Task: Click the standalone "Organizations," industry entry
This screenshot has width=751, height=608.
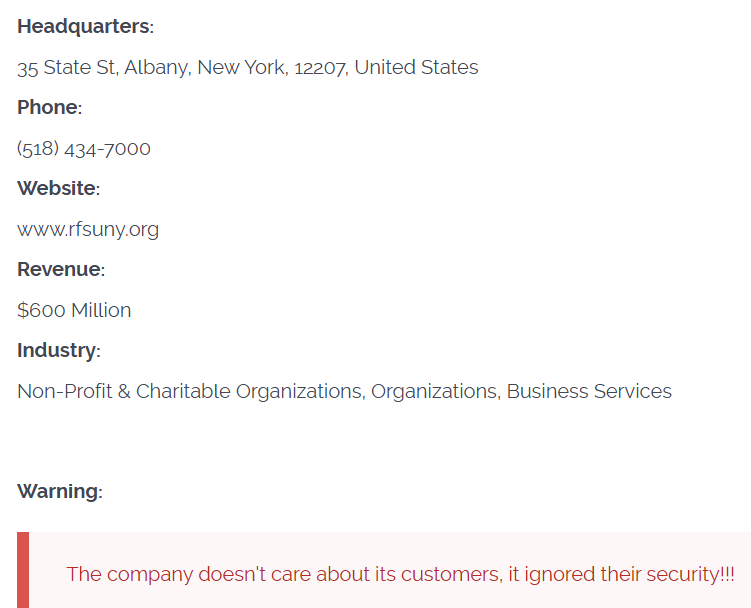Action: coord(435,392)
